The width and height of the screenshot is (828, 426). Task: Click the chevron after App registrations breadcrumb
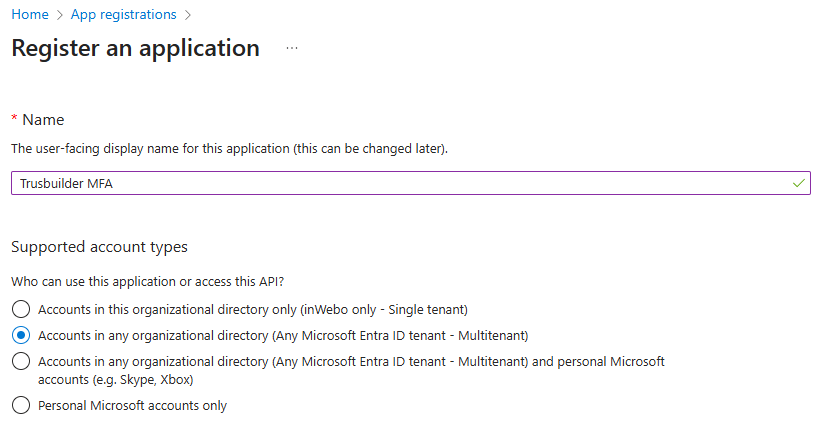tap(188, 15)
